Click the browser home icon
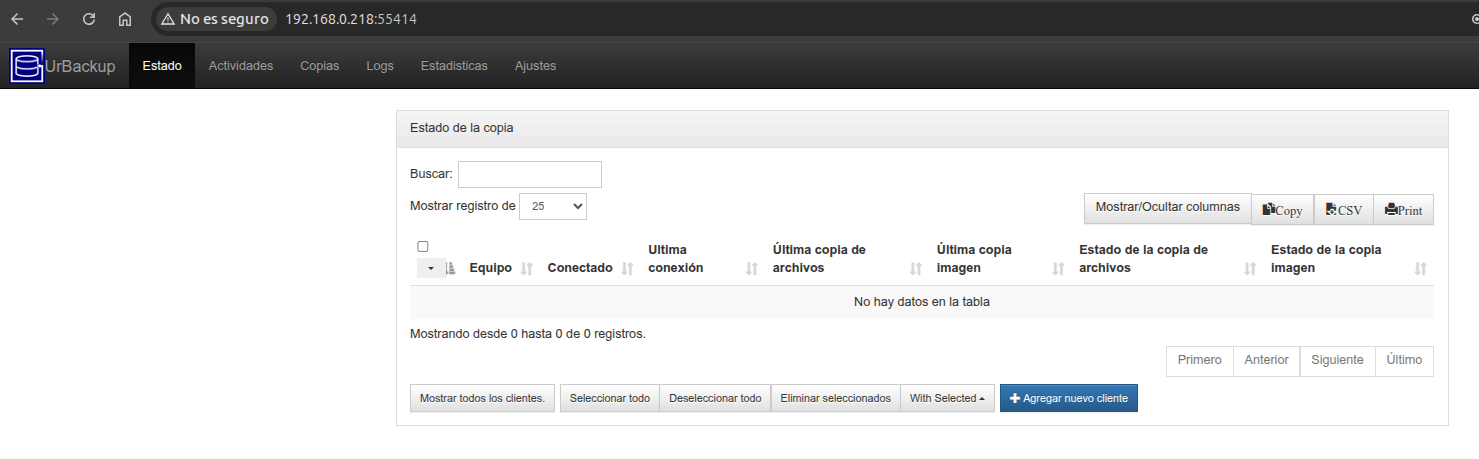This screenshot has height=459, width=1479. click(x=124, y=19)
